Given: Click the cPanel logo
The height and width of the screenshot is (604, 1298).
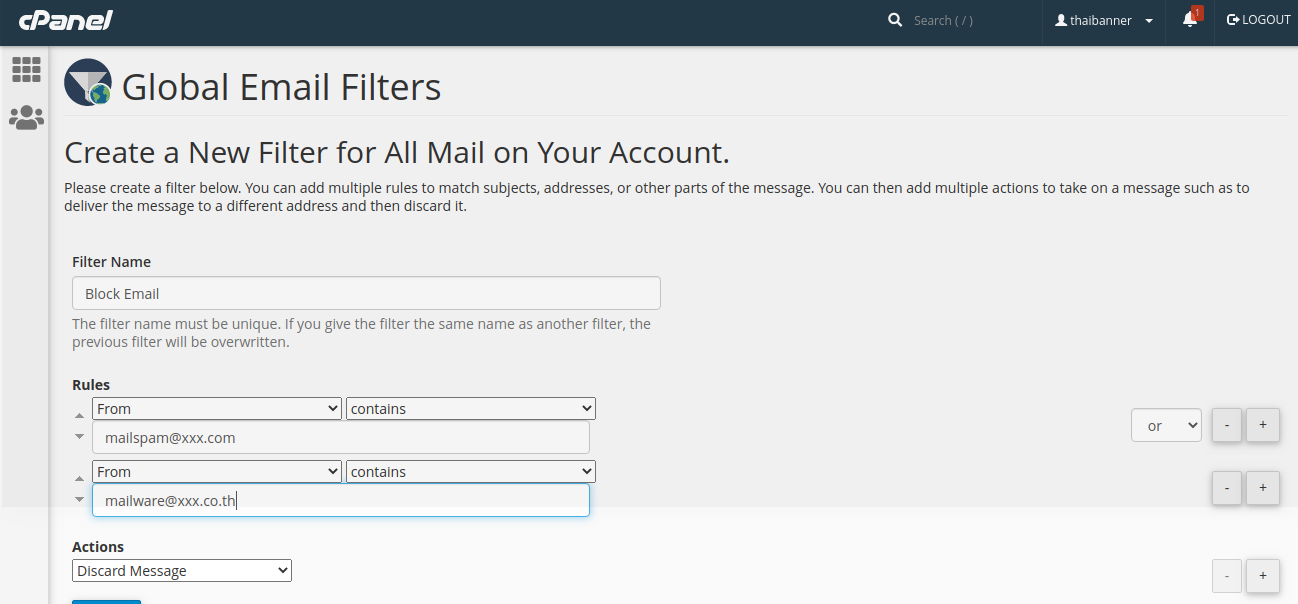Looking at the screenshot, I should (65, 20).
